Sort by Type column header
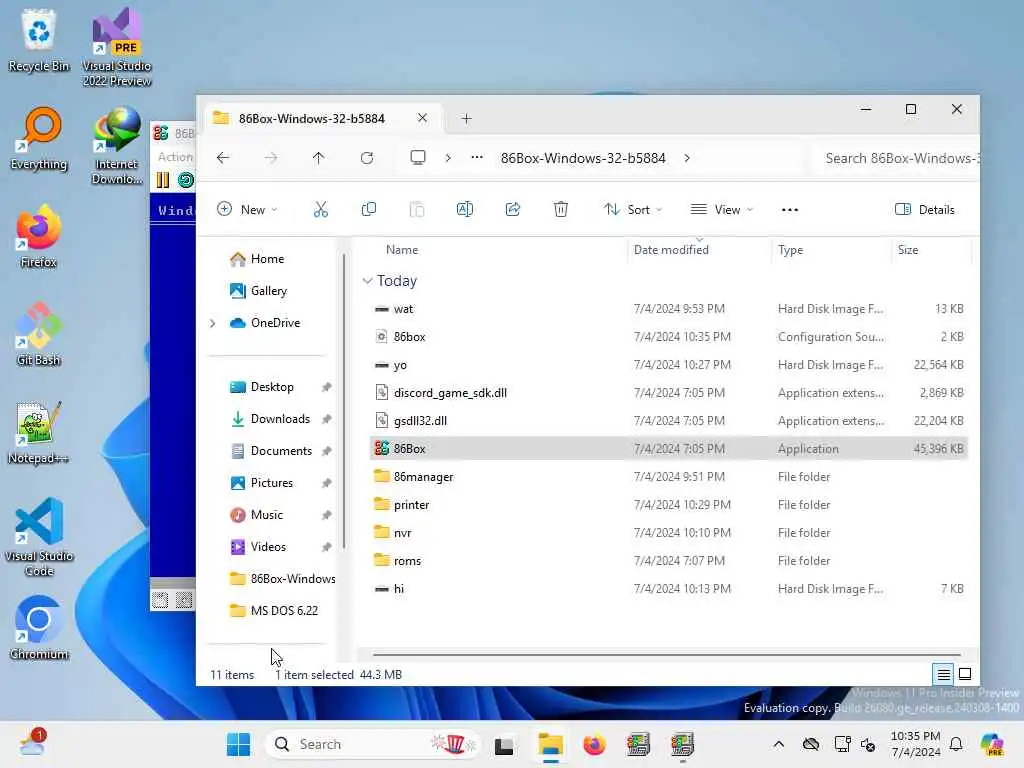The width and height of the screenshot is (1024, 768). click(x=790, y=249)
